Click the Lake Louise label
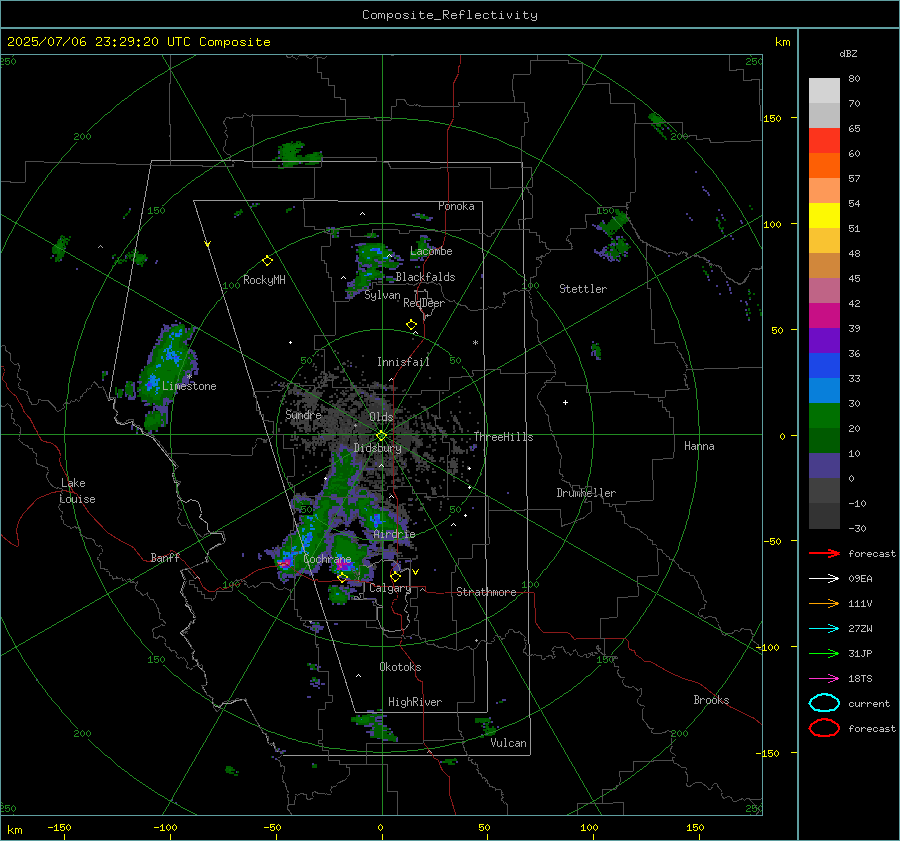 point(77,491)
